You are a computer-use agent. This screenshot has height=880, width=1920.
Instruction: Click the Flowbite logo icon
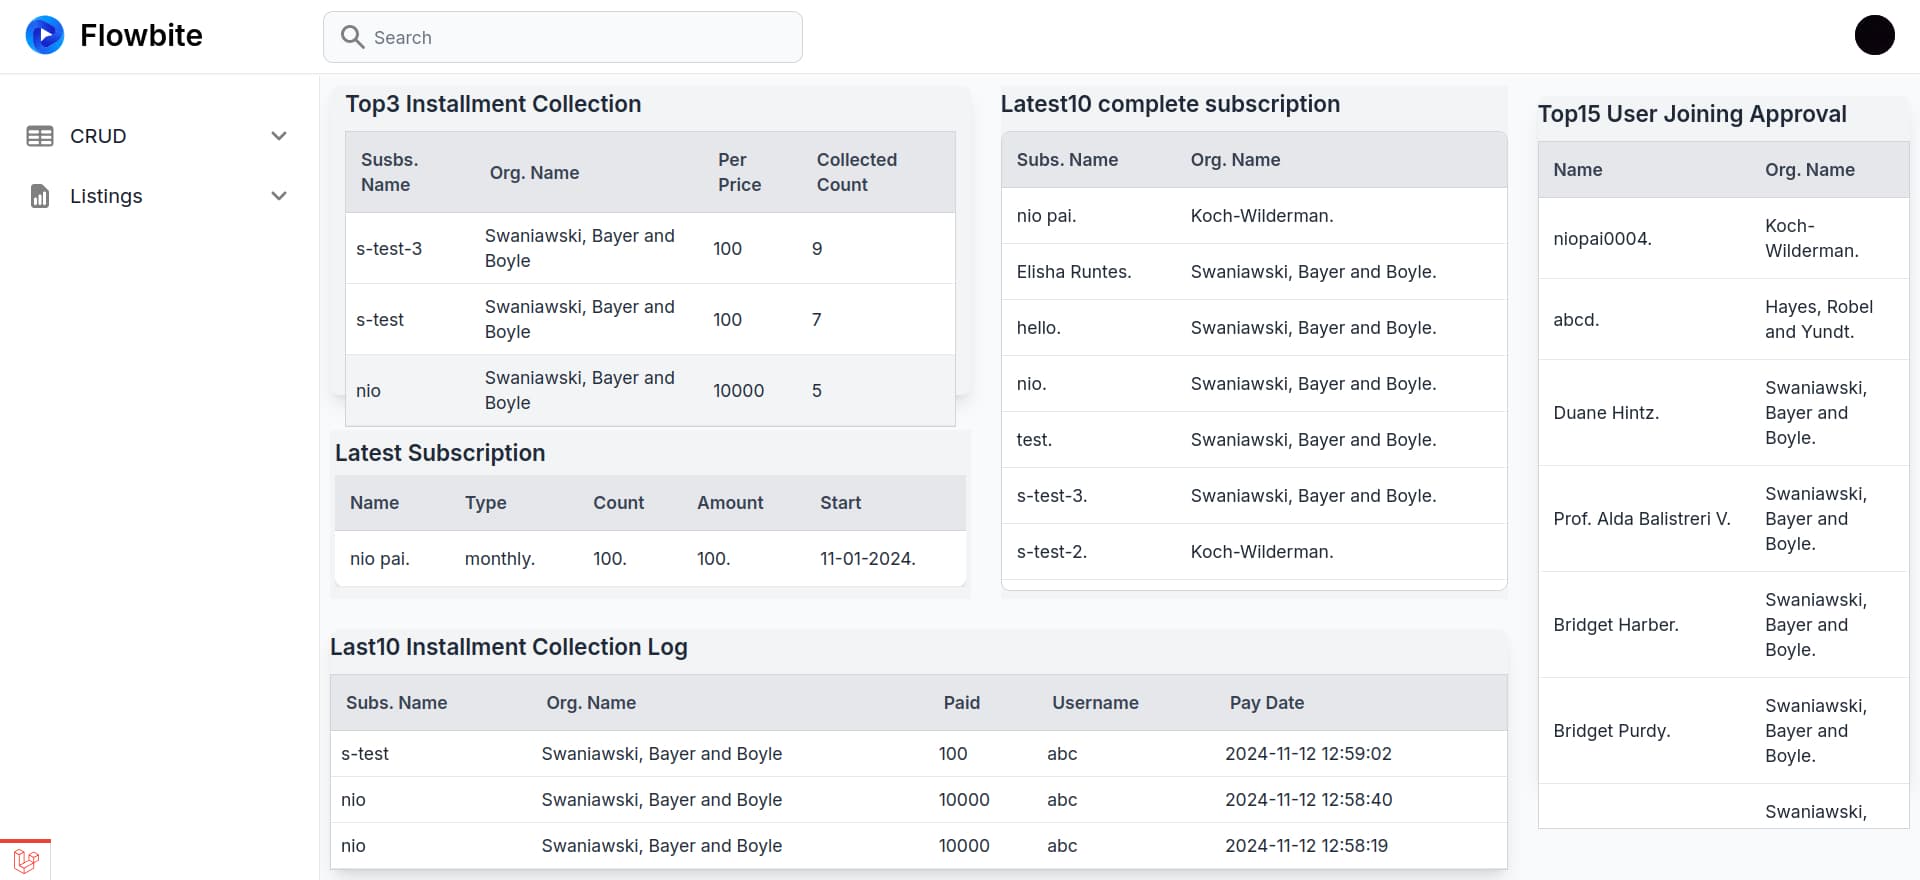pos(44,36)
